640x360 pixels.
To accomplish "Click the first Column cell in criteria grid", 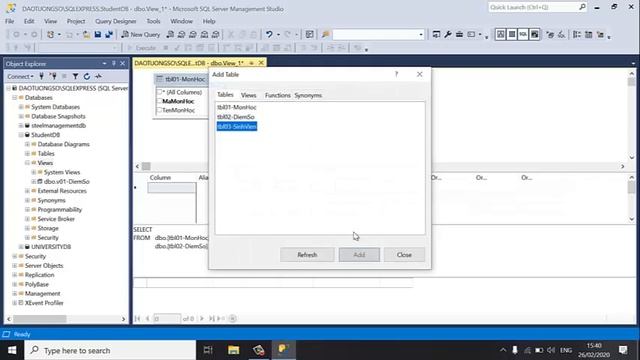I will pos(171,188).
